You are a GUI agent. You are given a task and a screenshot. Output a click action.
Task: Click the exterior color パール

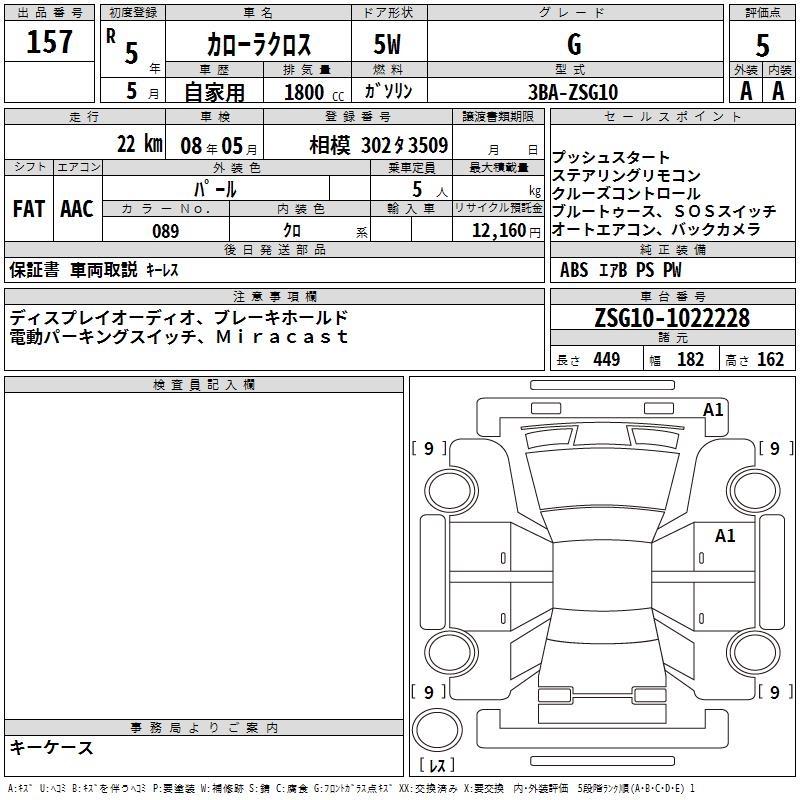coord(215,189)
